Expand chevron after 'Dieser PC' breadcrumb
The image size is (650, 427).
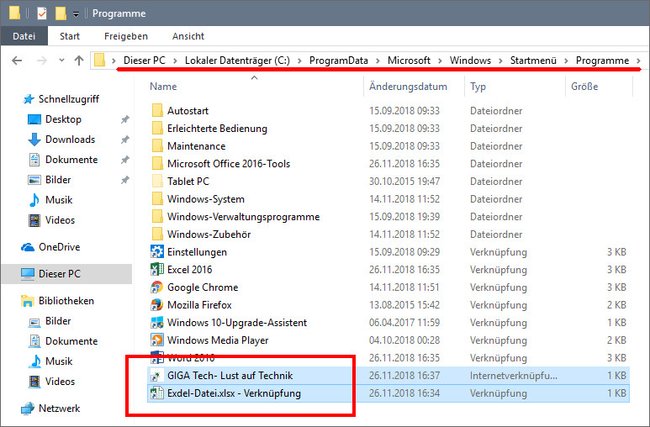click(x=175, y=61)
